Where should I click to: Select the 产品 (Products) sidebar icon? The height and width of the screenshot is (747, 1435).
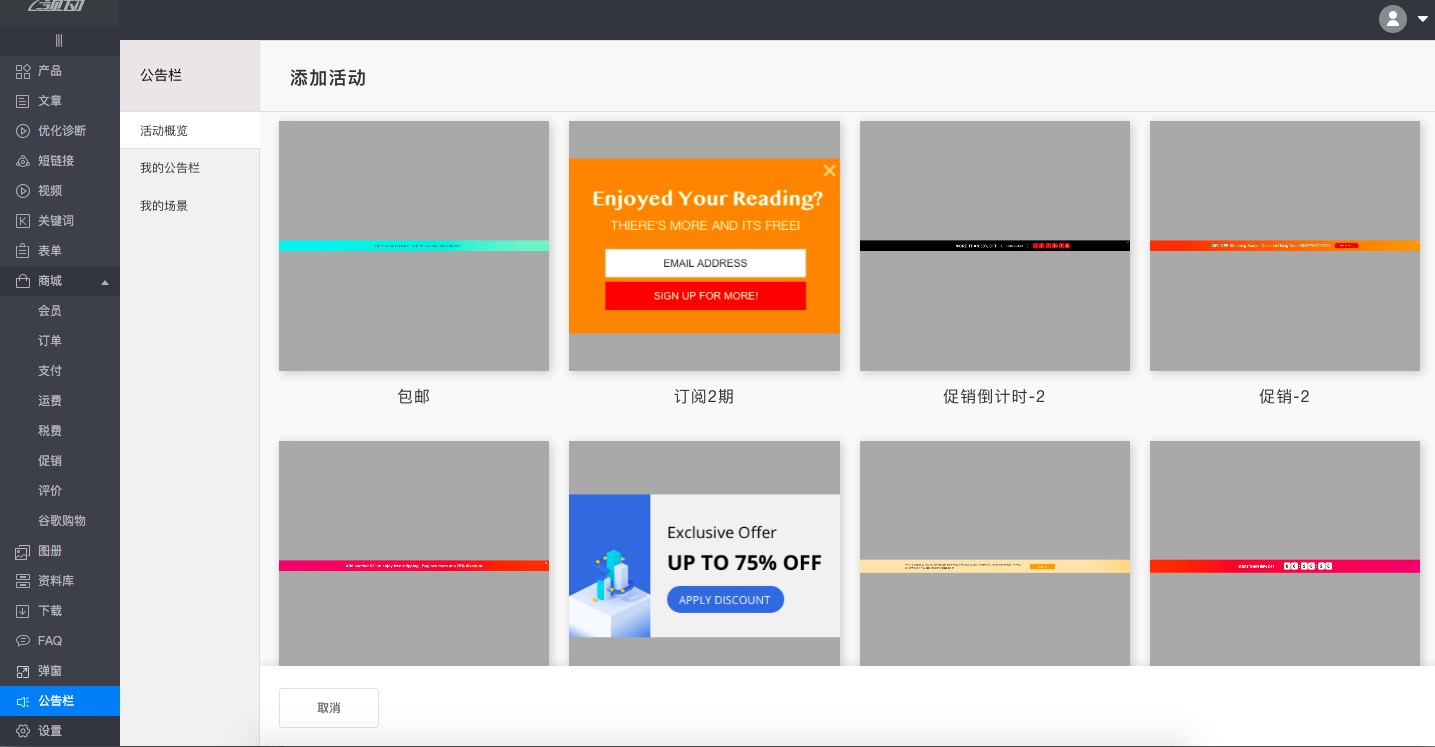point(23,71)
